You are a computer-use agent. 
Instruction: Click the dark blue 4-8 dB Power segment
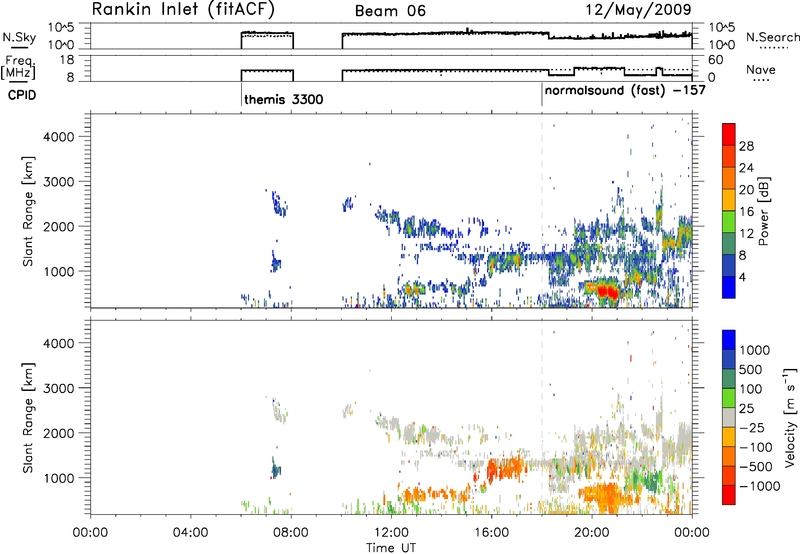[729, 266]
